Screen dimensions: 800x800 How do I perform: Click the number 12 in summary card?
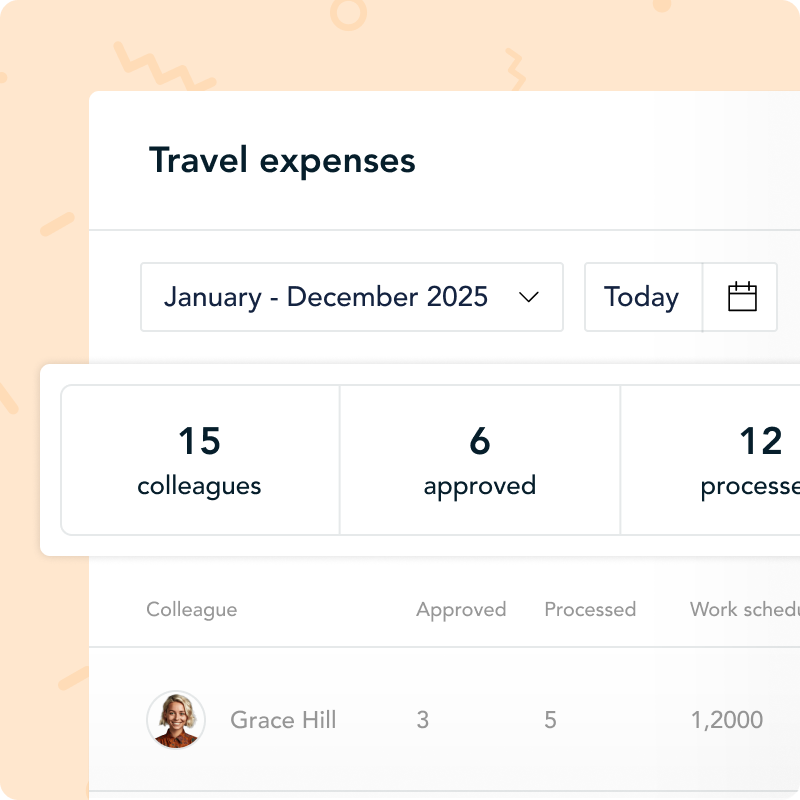click(x=760, y=441)
